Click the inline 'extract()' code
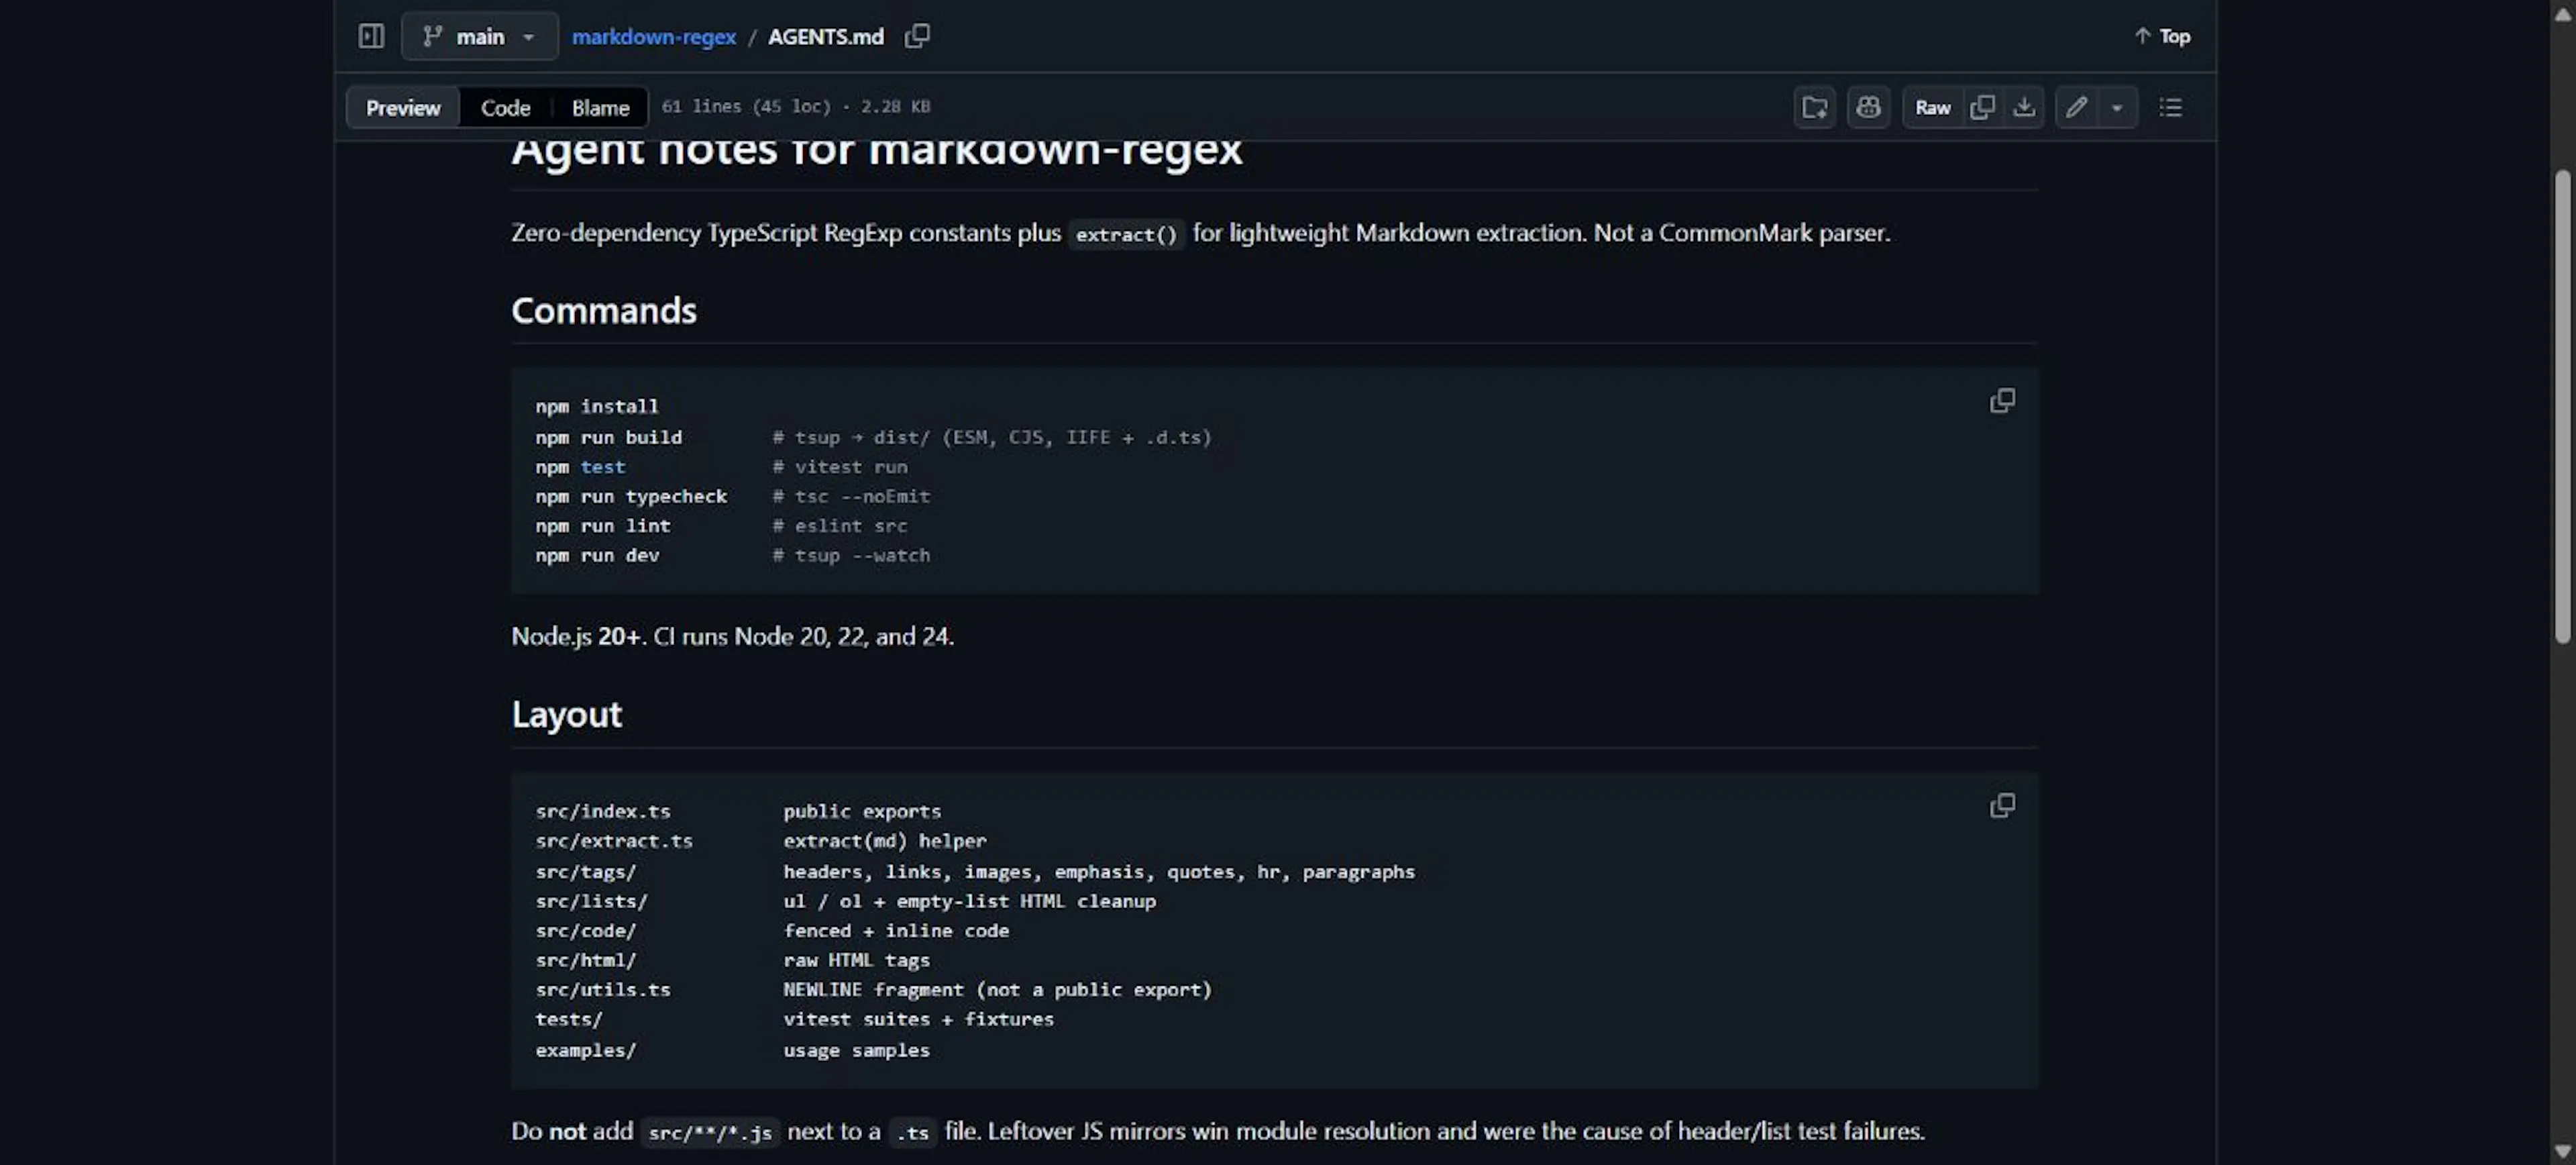 click(x=1126, y=234)
